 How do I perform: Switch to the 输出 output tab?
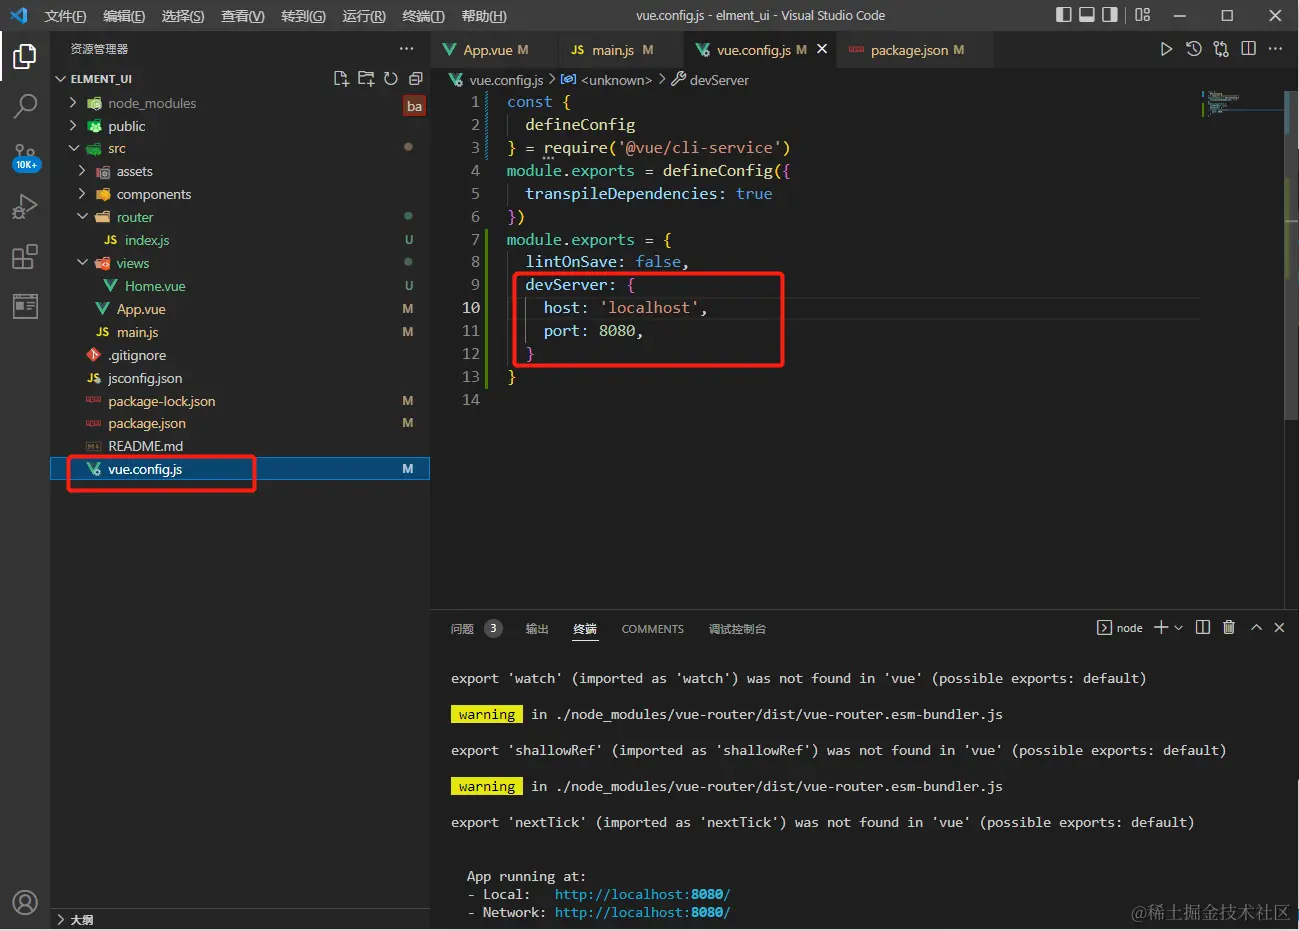click(x=537, y=629)
